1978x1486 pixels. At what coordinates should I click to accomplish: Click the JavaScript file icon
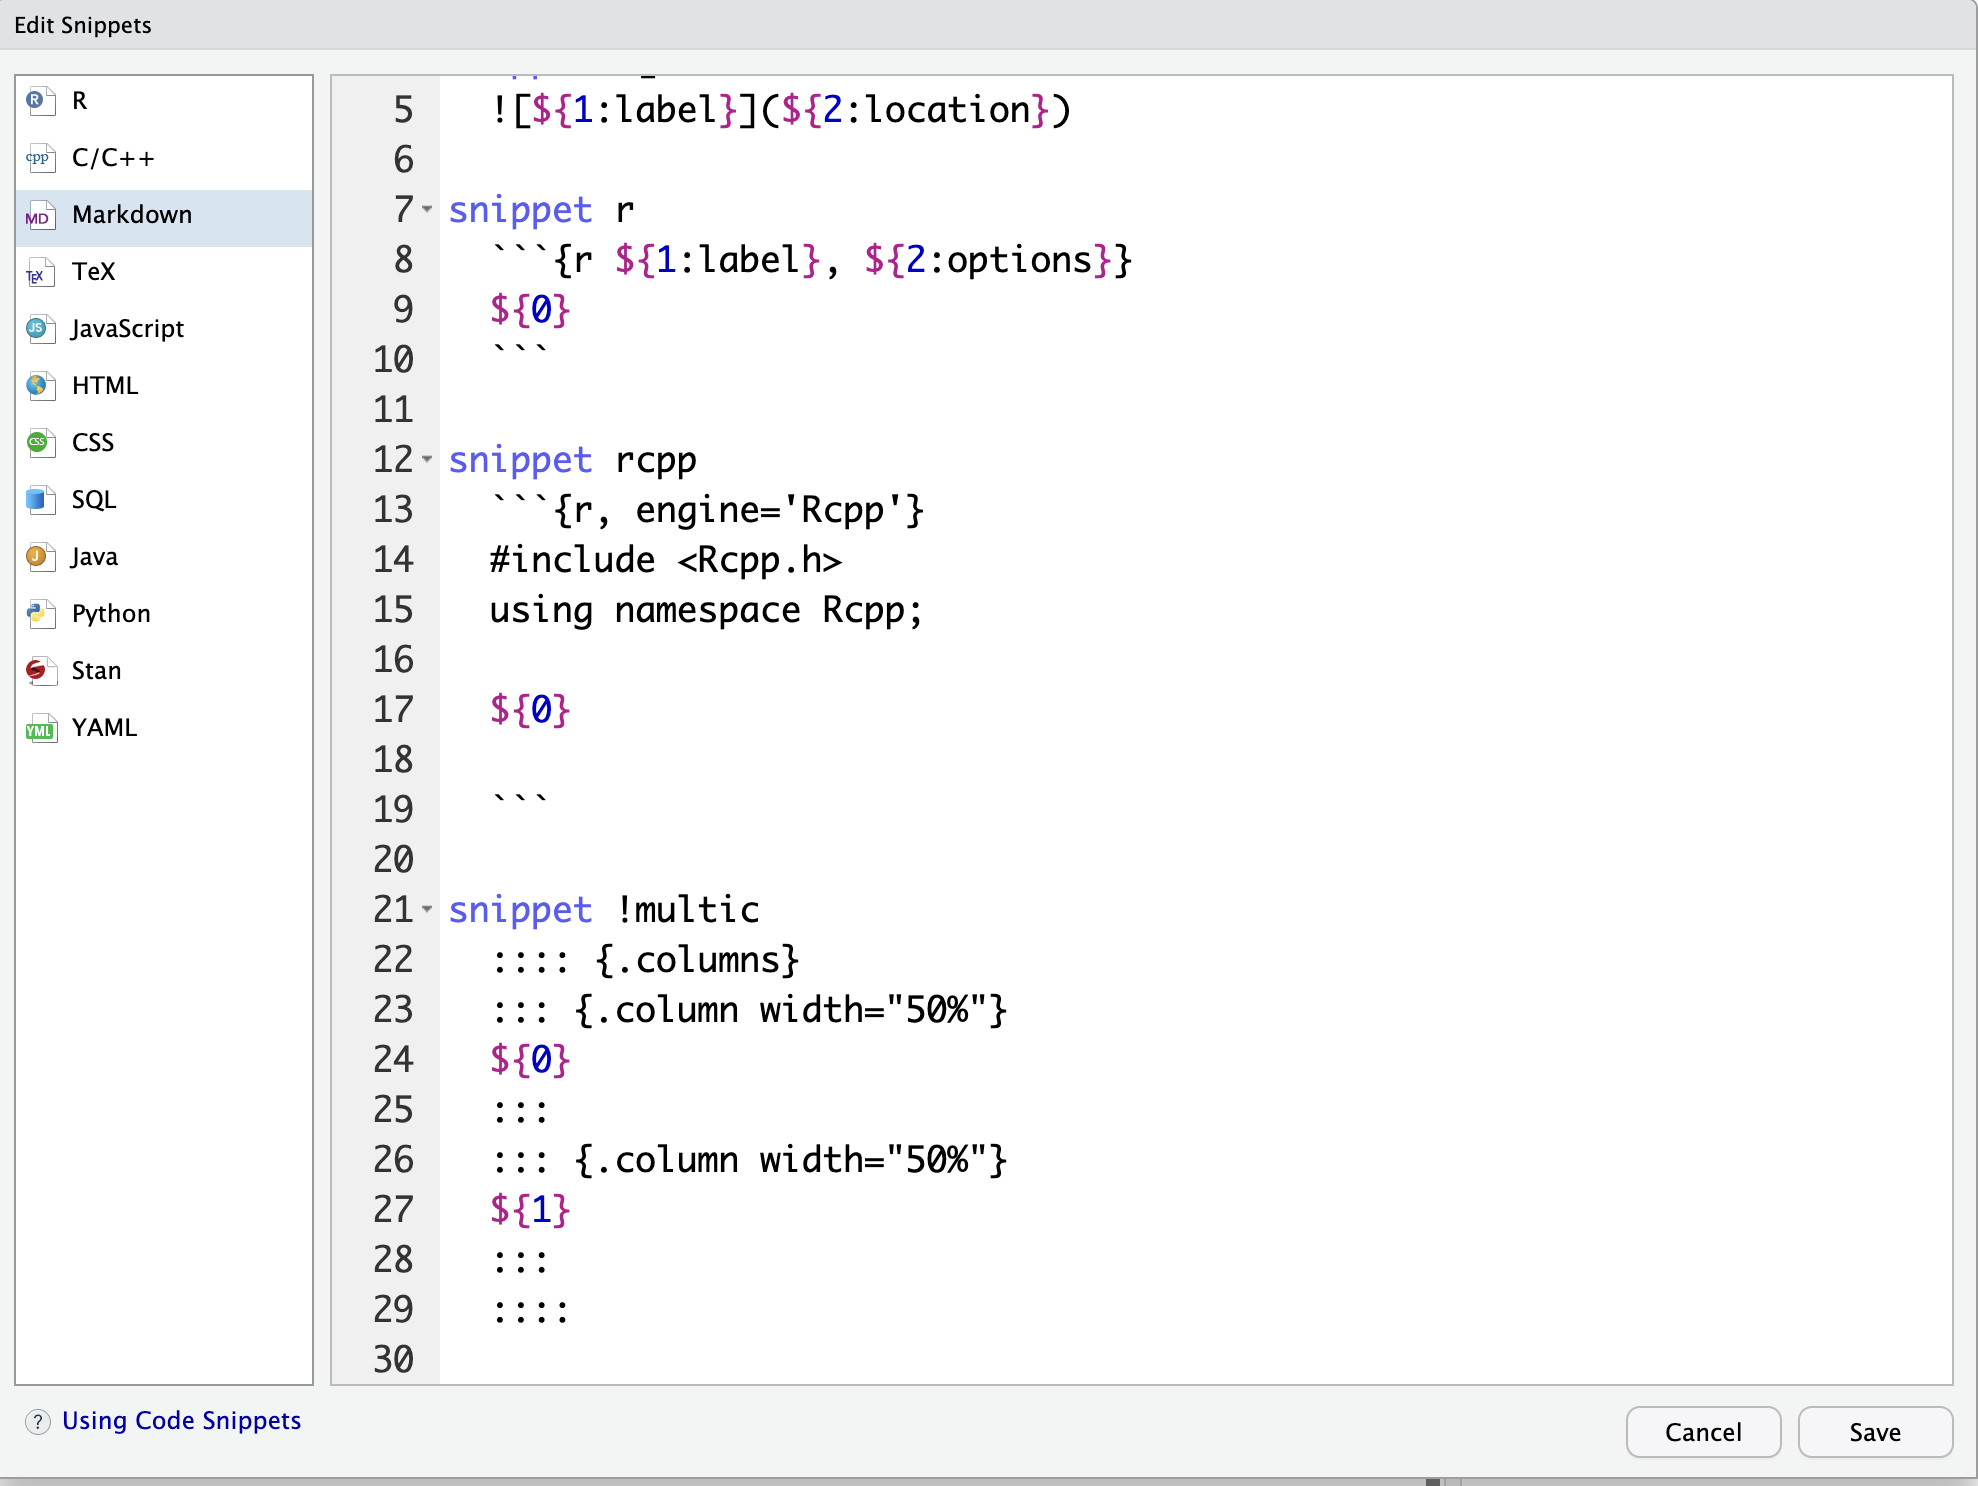click(39, 329)
